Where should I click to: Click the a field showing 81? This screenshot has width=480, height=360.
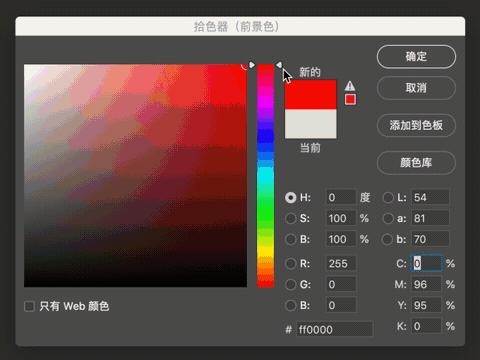coord(430,218)
